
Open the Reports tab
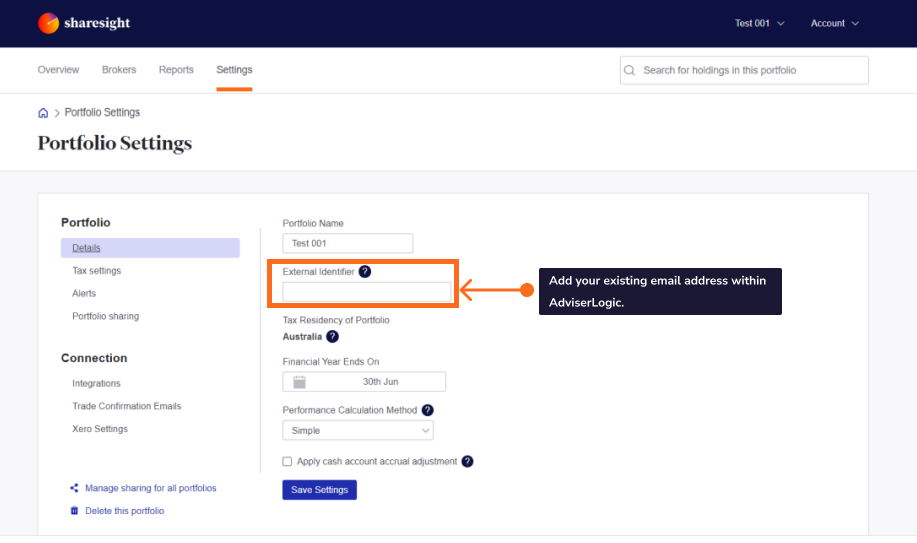pos(176,70)
